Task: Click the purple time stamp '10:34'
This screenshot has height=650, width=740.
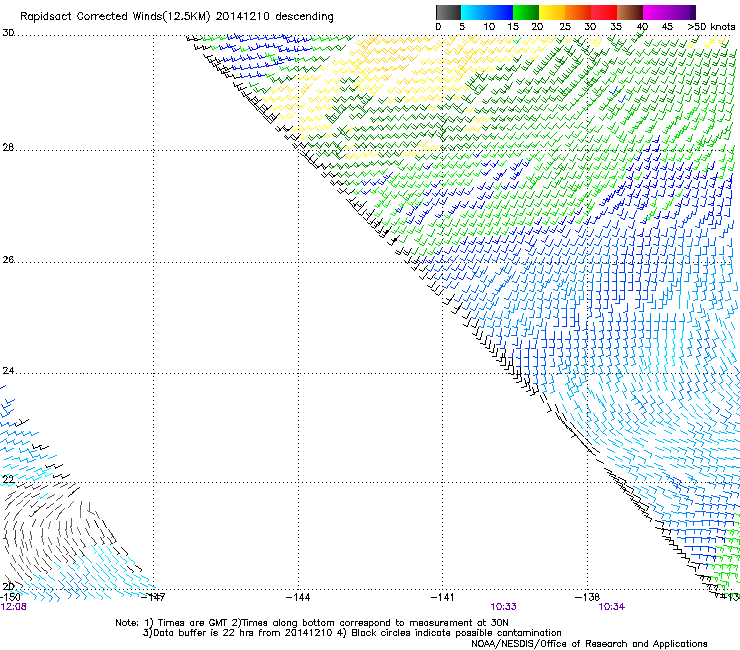Action: pyautogui.click(x=612, y=607)
